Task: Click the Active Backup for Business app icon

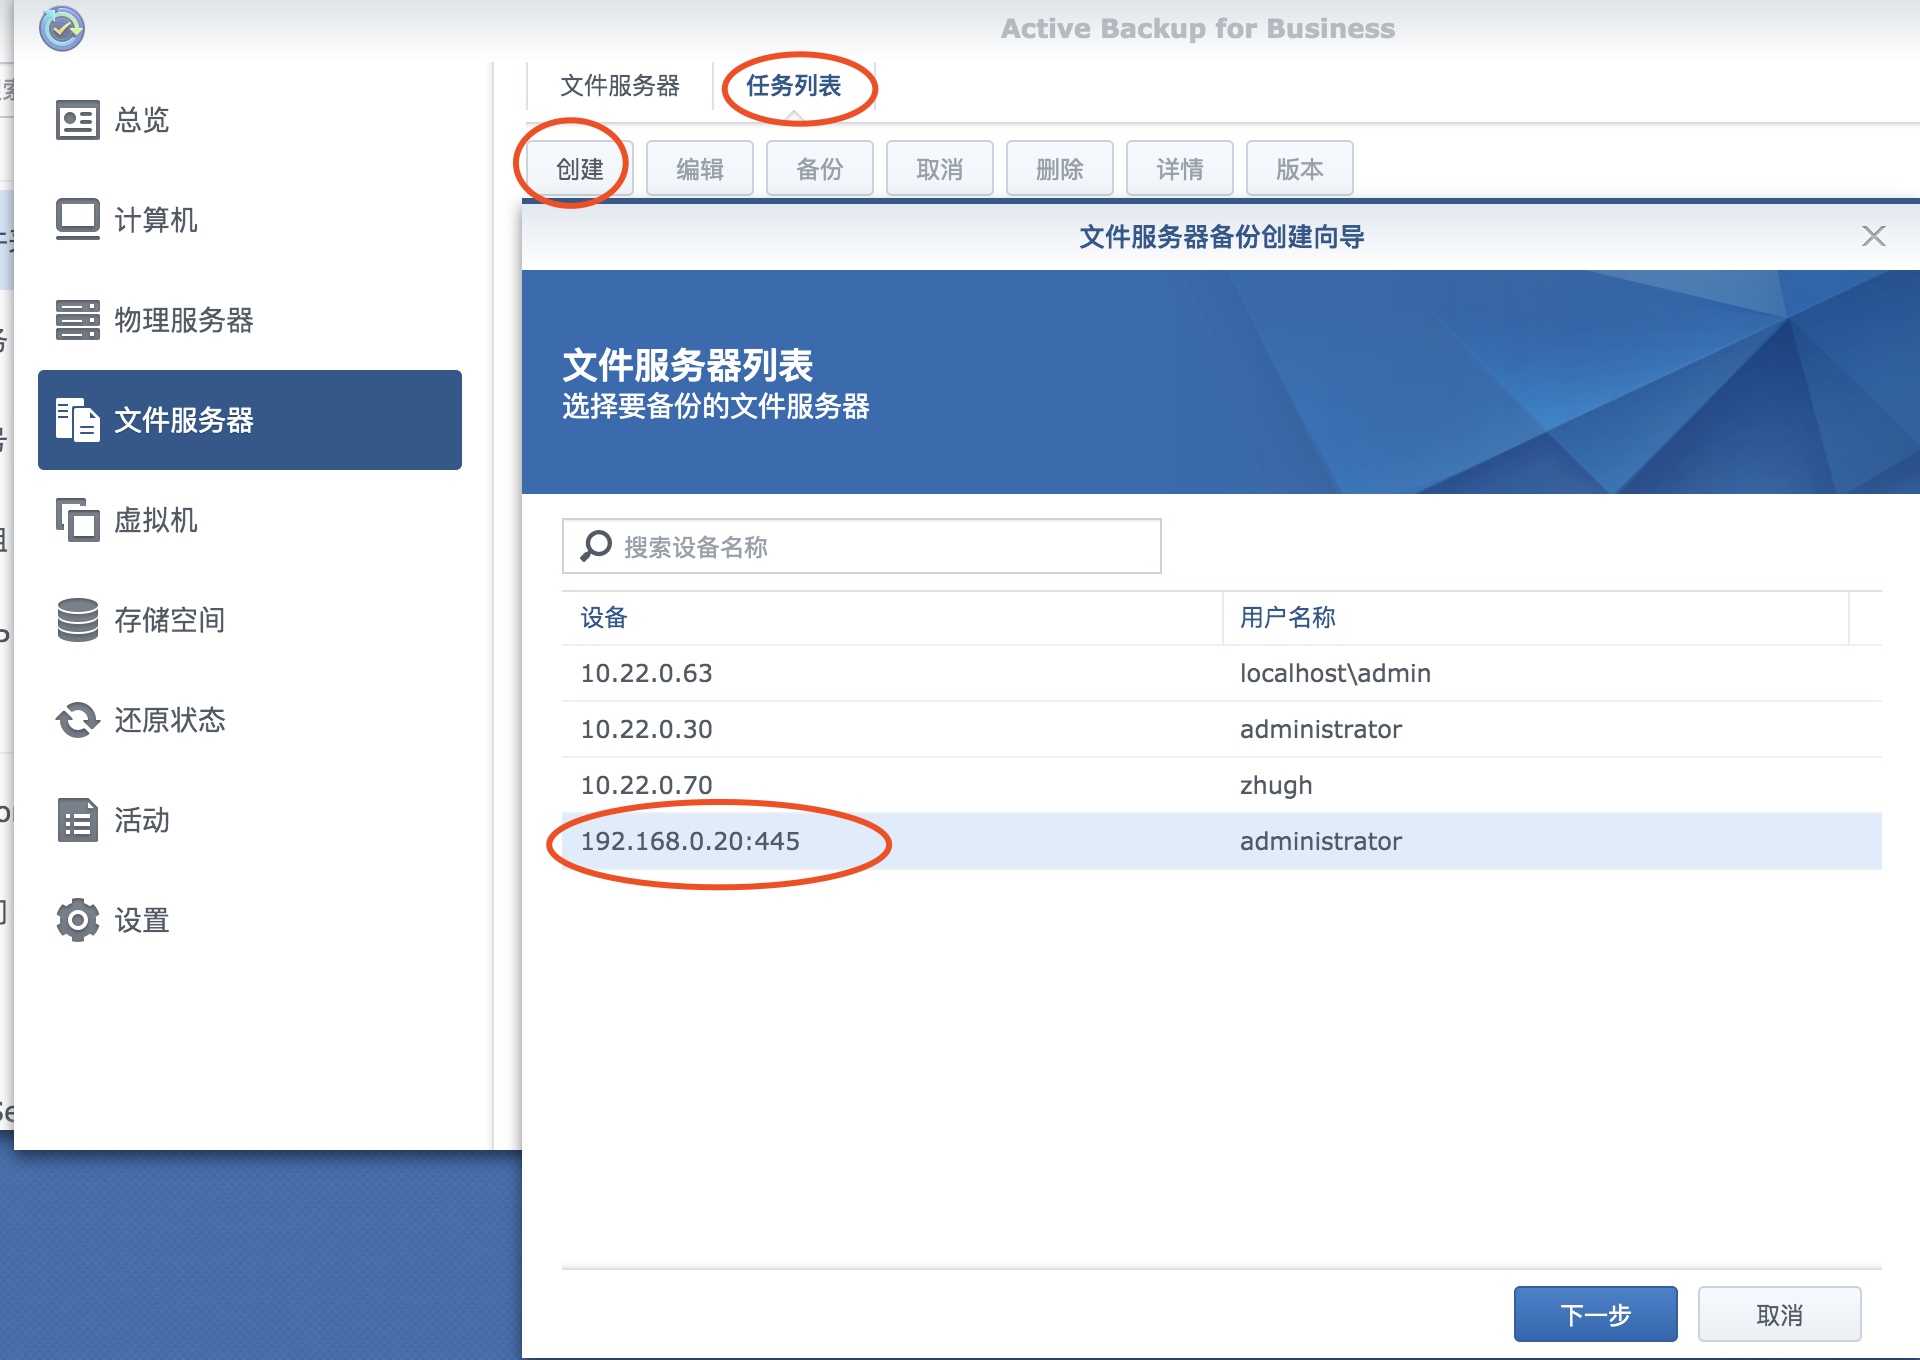Action: pyautogui.click(x=62, y=29)
